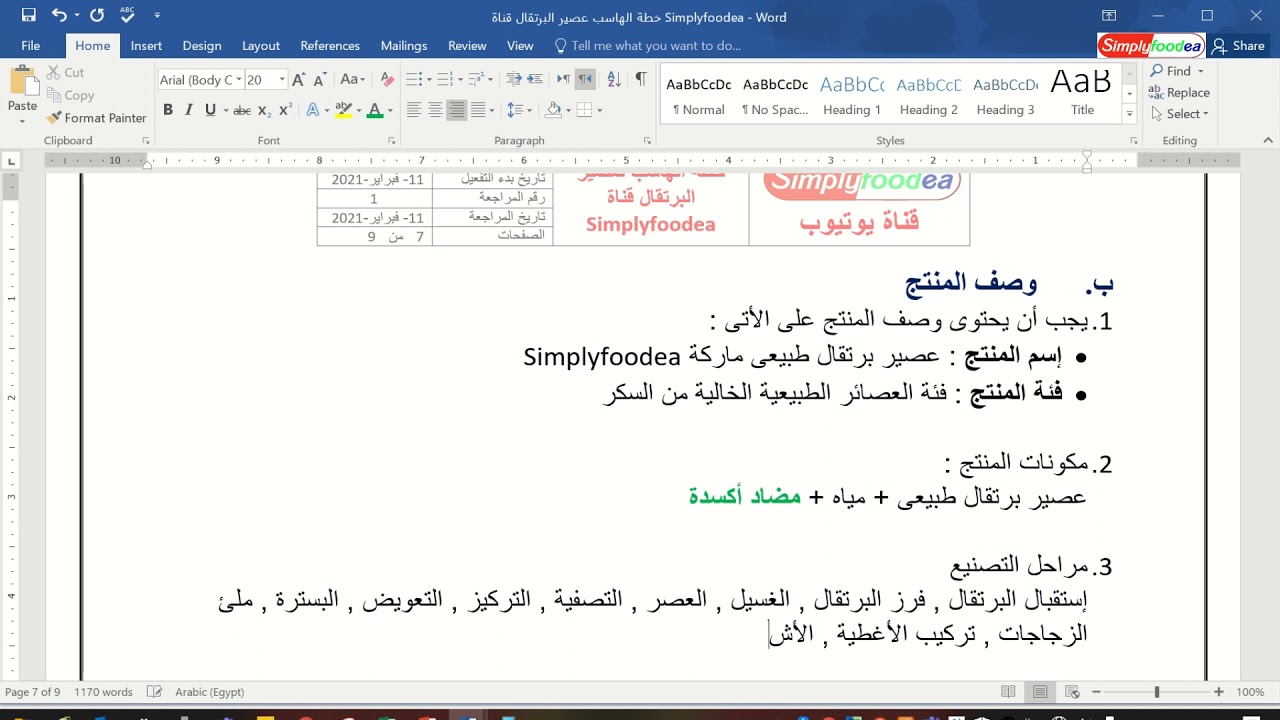Show or hide paragraph marks
The image size is (1280, 720).
pyautogui.click(x=641, y=80)
